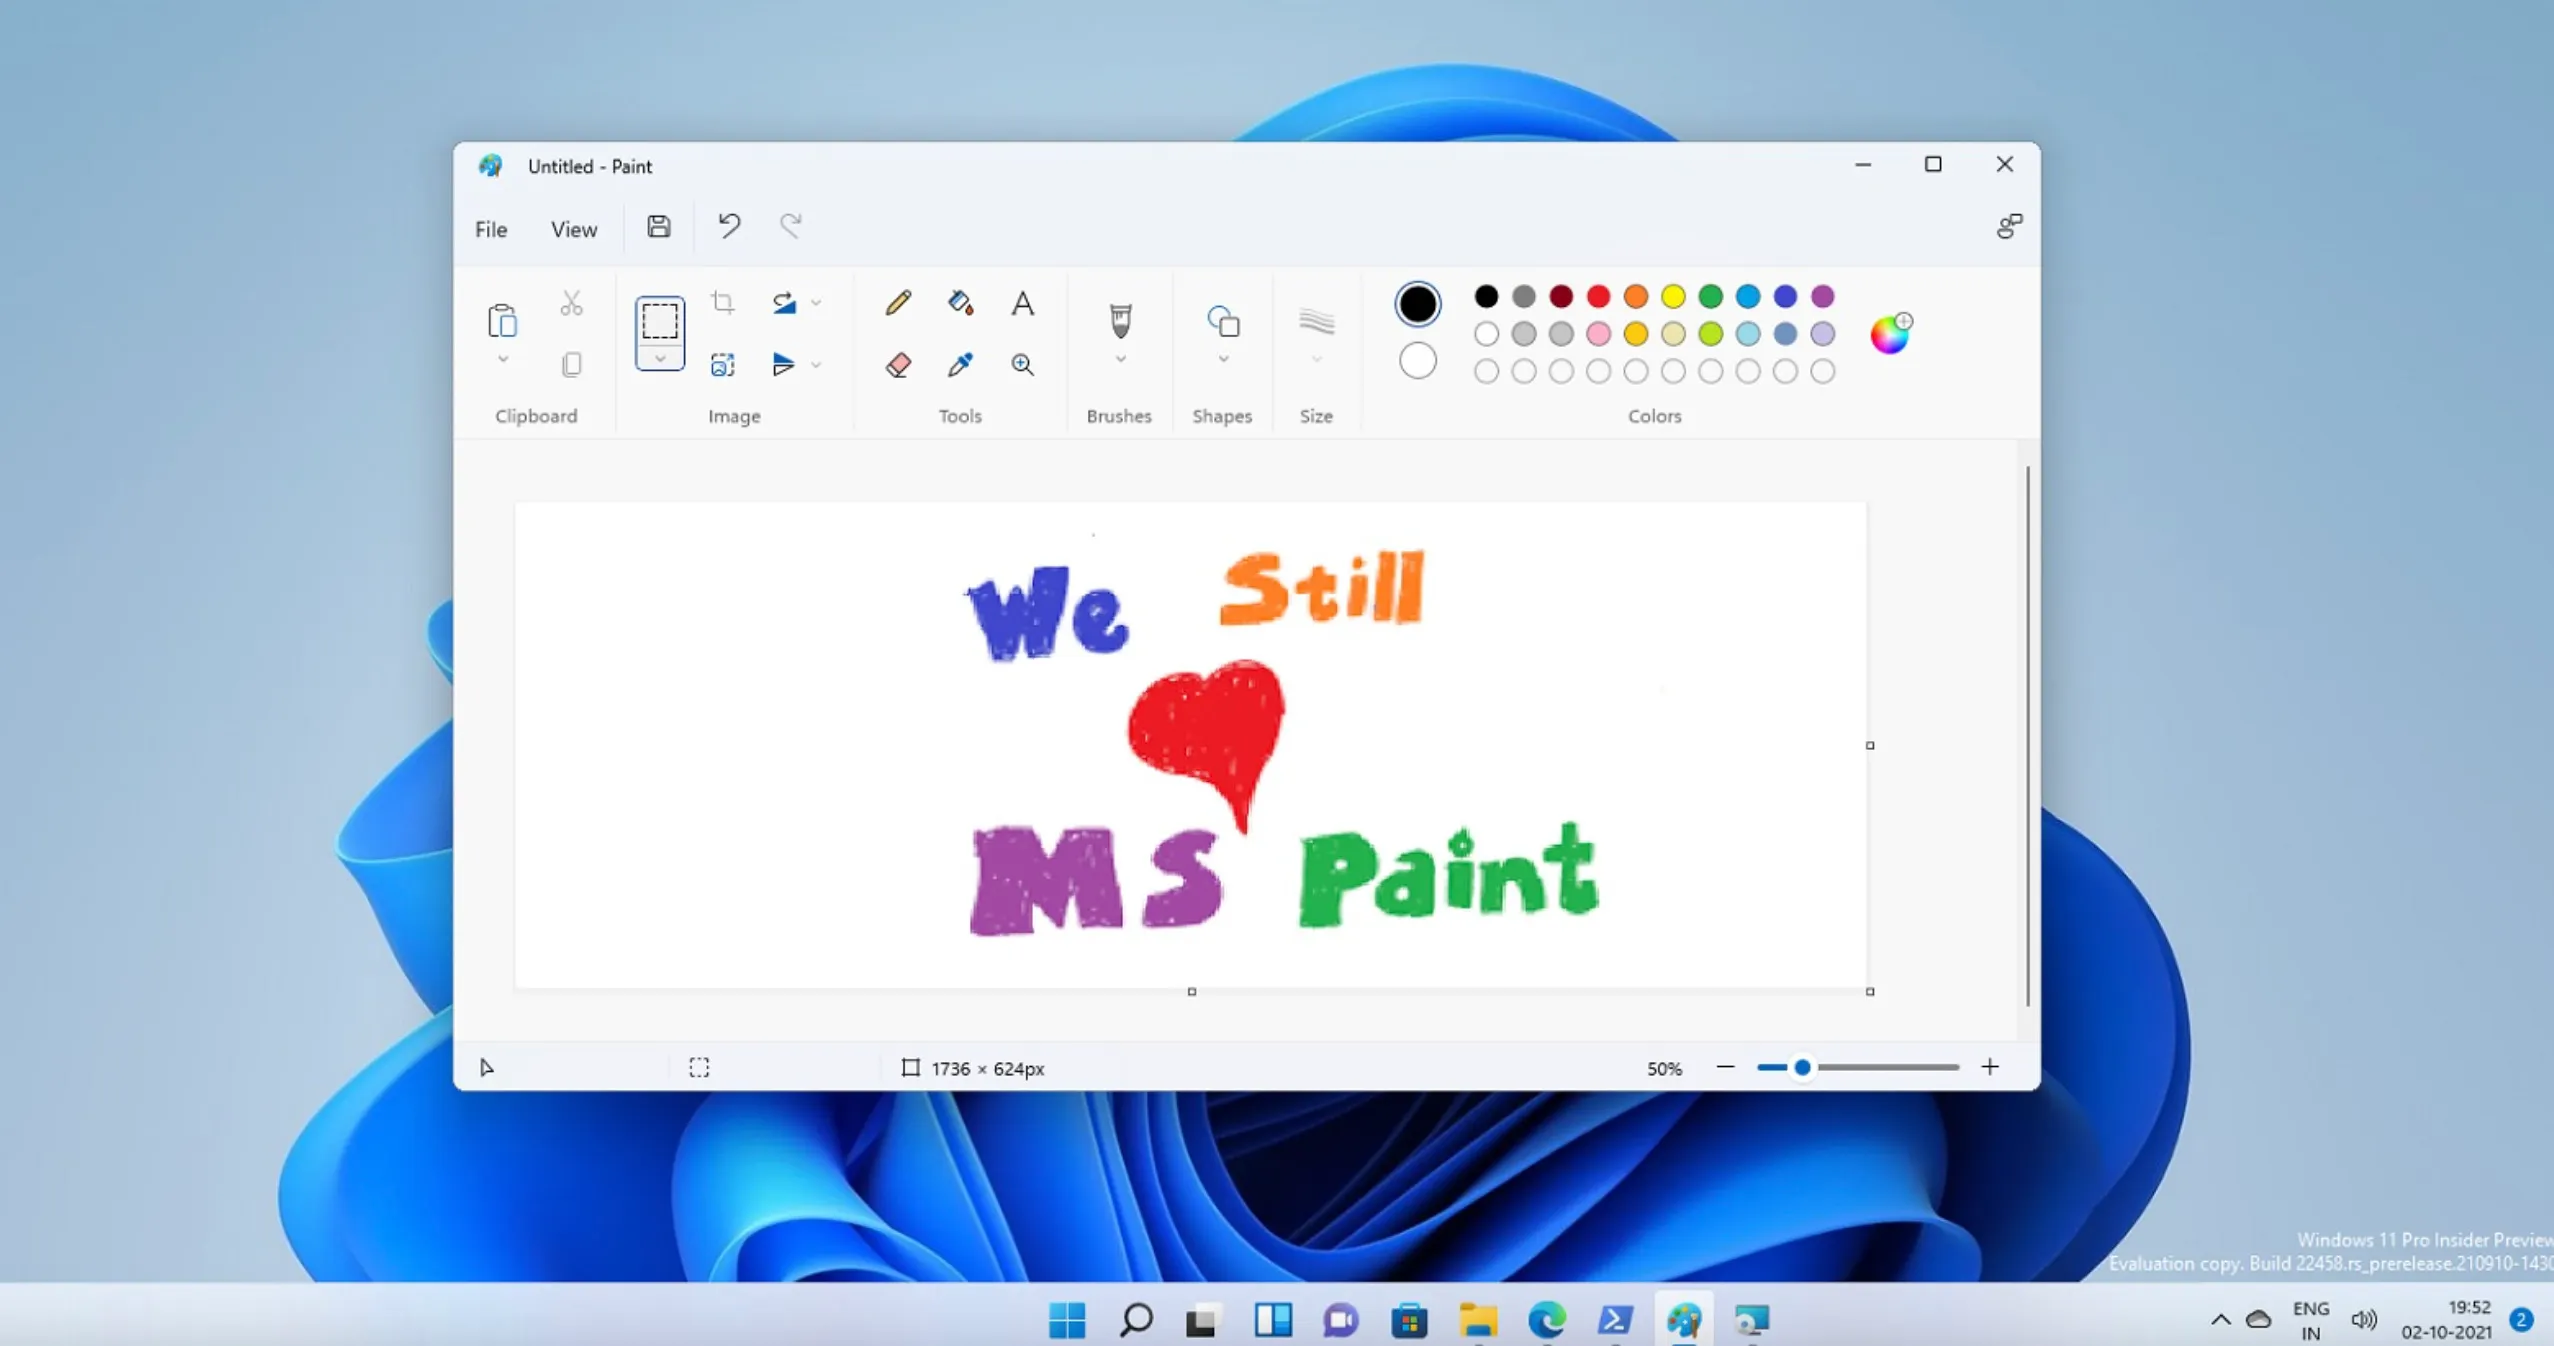Switch to Color 2 white circle
The width and height of the screenshot is (2554, 1346).
tap(1417, 361)
